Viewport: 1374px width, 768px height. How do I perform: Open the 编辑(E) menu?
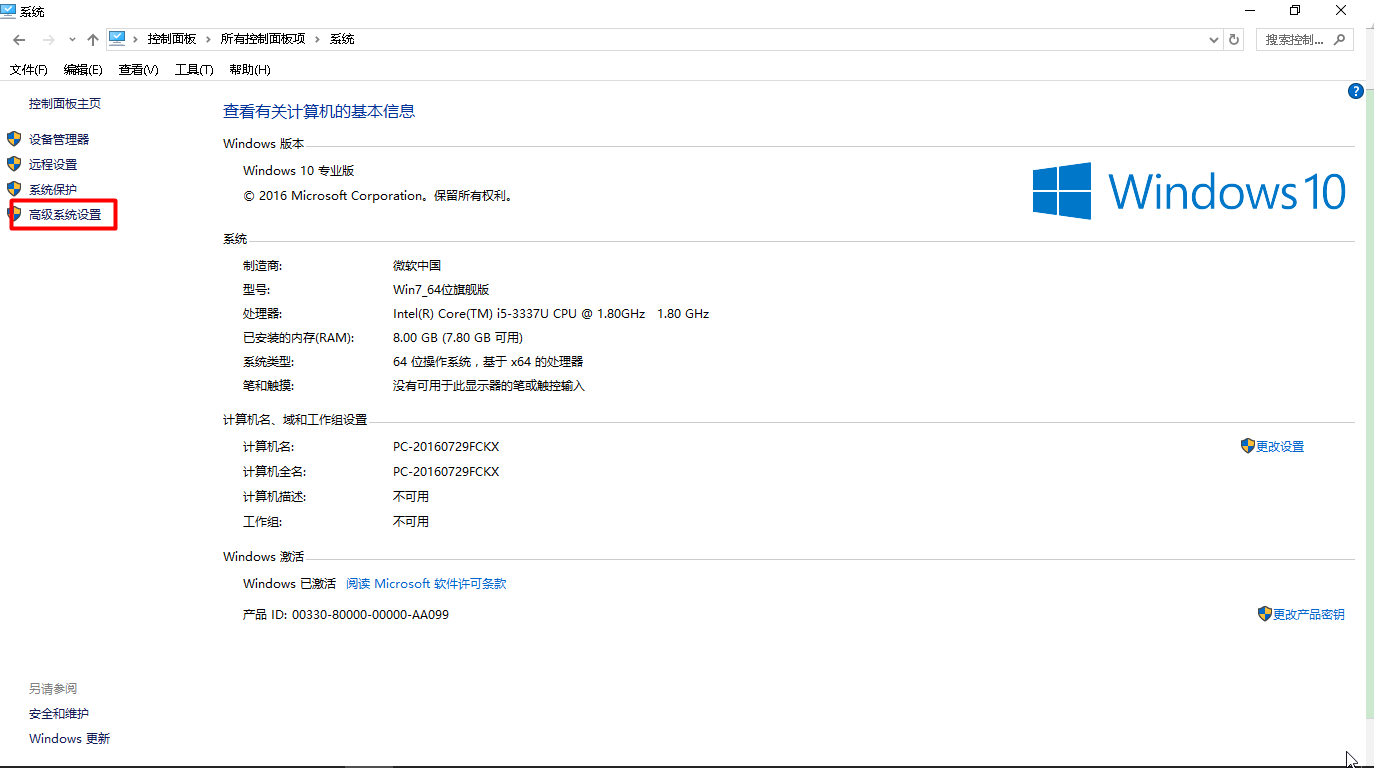coord(83,70)
